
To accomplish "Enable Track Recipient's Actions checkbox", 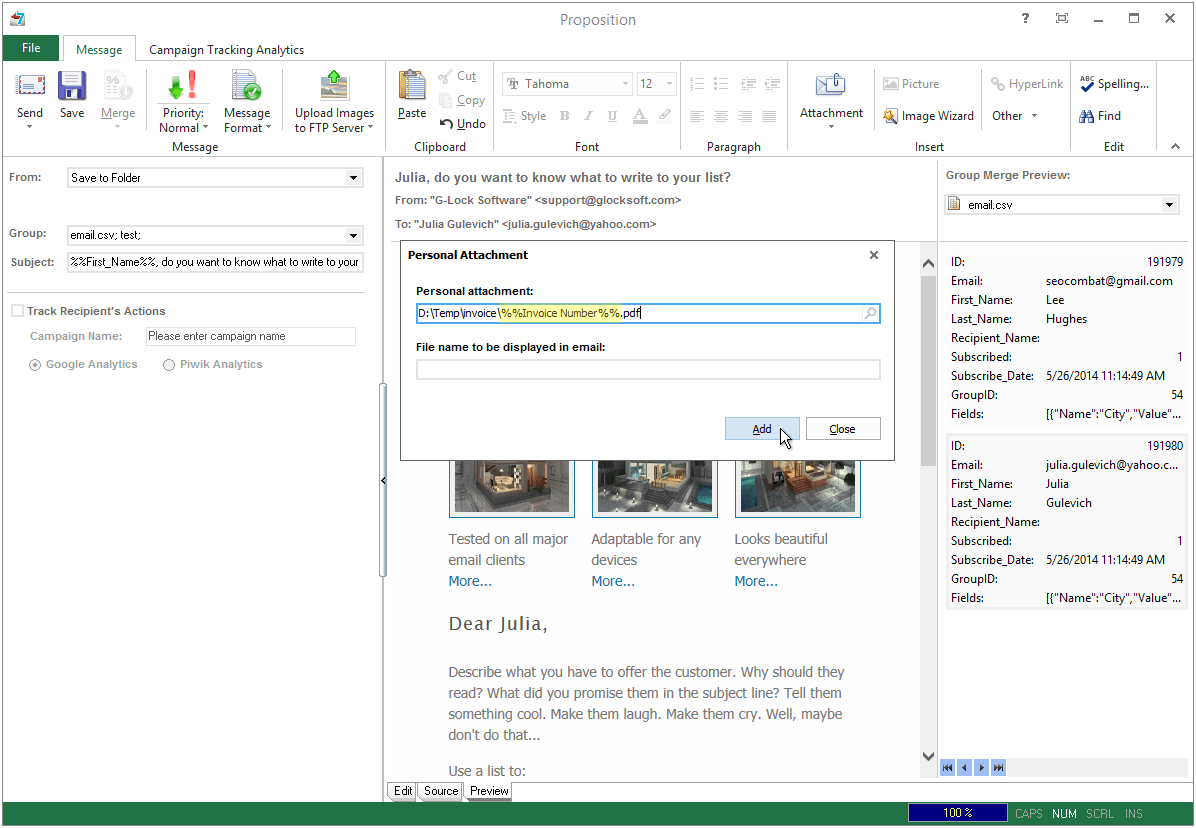I will click(17, 311).
